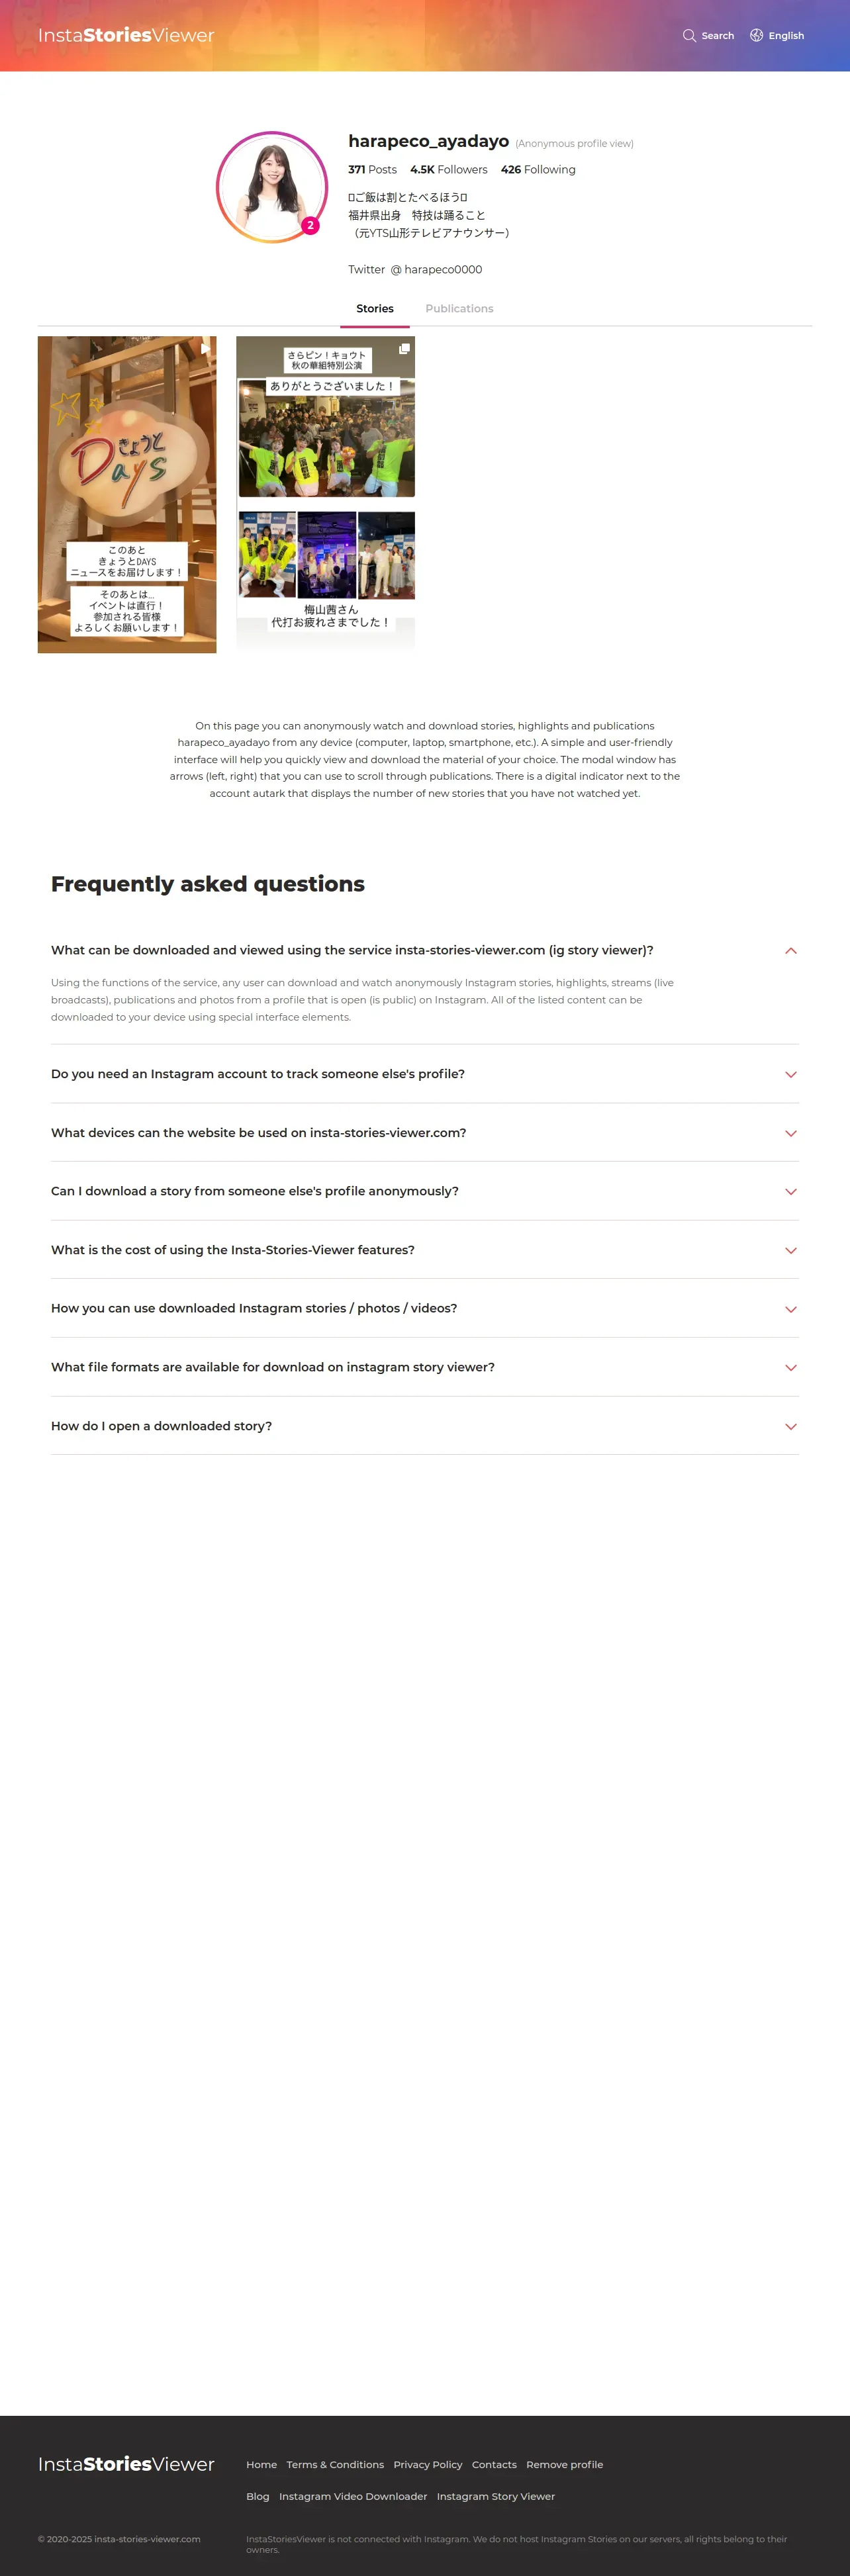The height and width of the screenshot is (2576, 850).
Task: Expand the file formats FAQ chevron
Action: [790, 1367]
